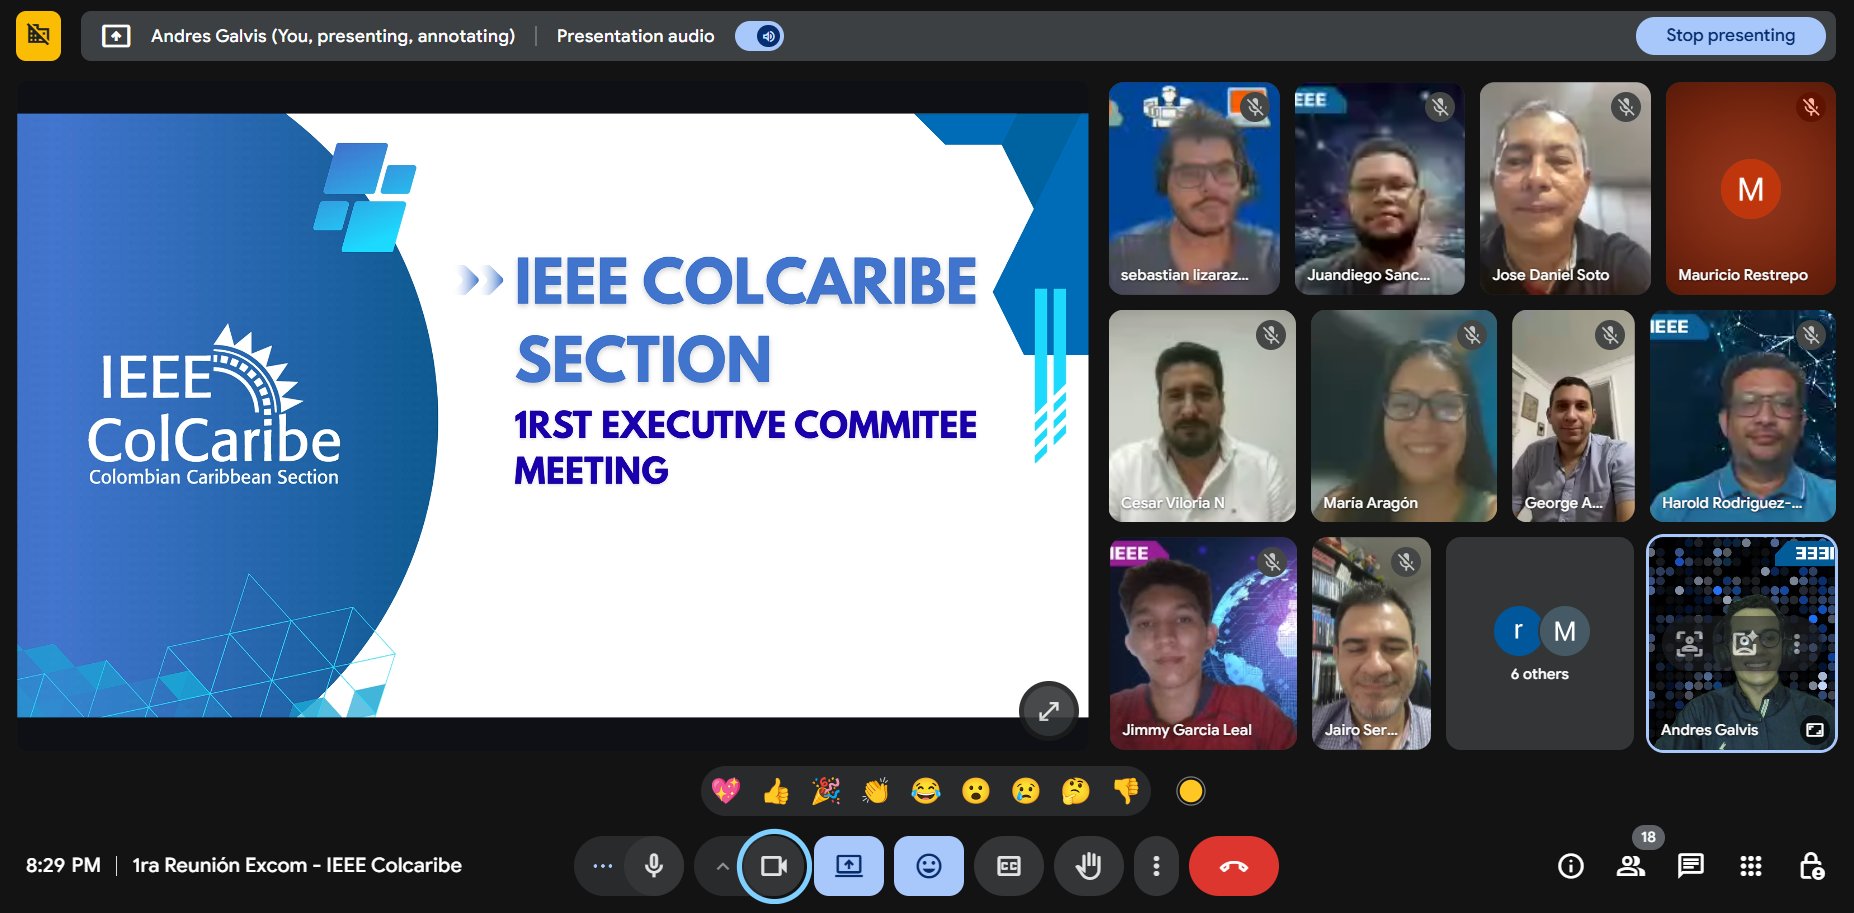Send the surprised face reaction
The width and height of the screenshot is (1854, 913).
[x=976, y=791]
